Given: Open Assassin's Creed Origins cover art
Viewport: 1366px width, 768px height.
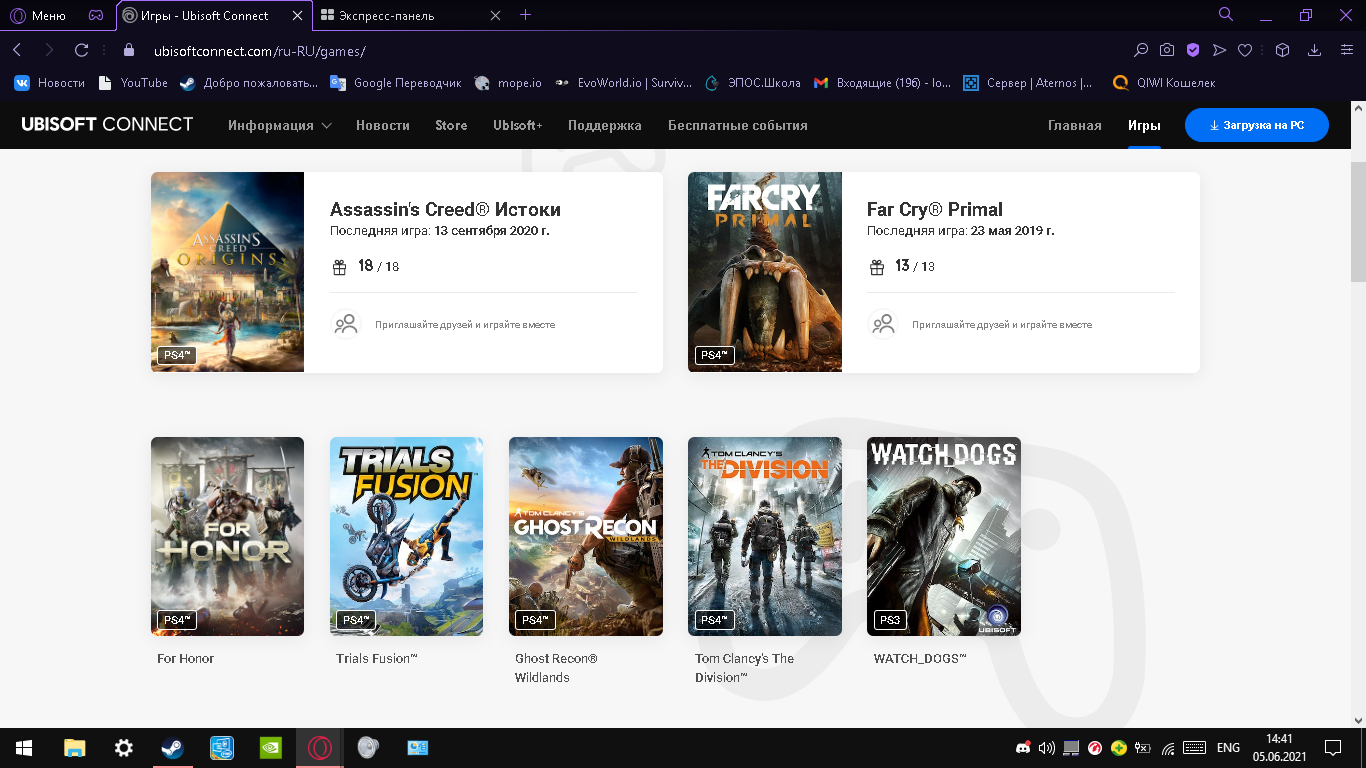Looking at the screenshot, I should [x=227, y=272].
